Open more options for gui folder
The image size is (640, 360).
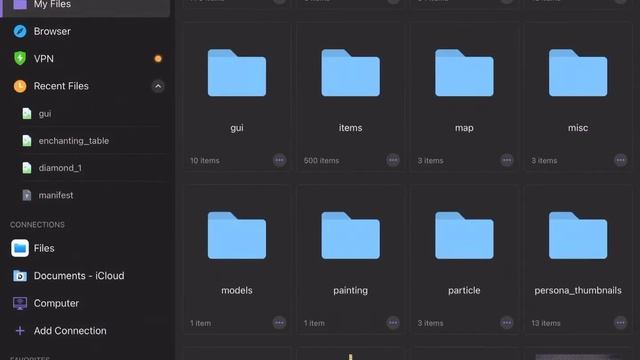tap(280, 160)
